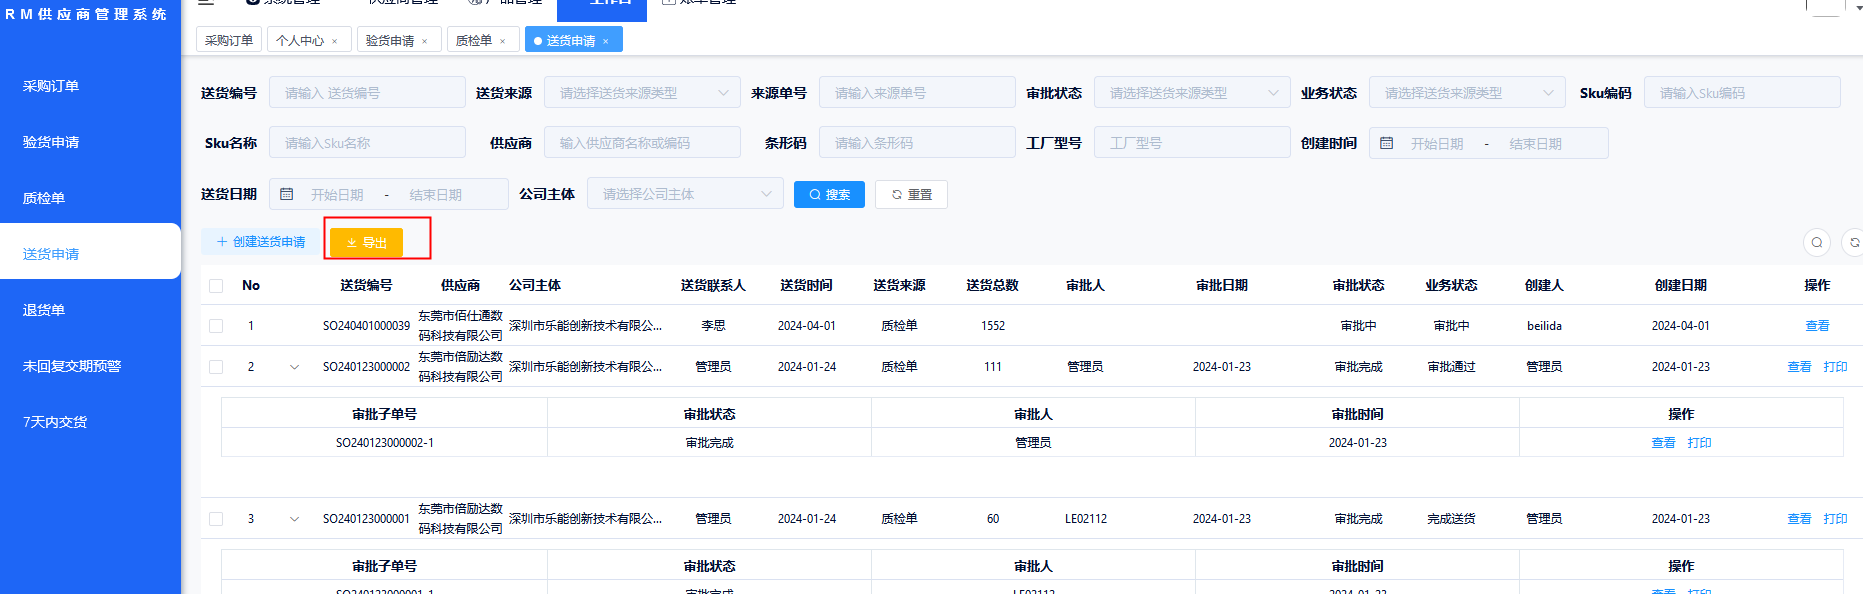This screenshot has width=1863, height=594.
Task: Click 打印 link for sub-order SO240123000002-1
Action: pyautogui.click(x=1699, y=443)
